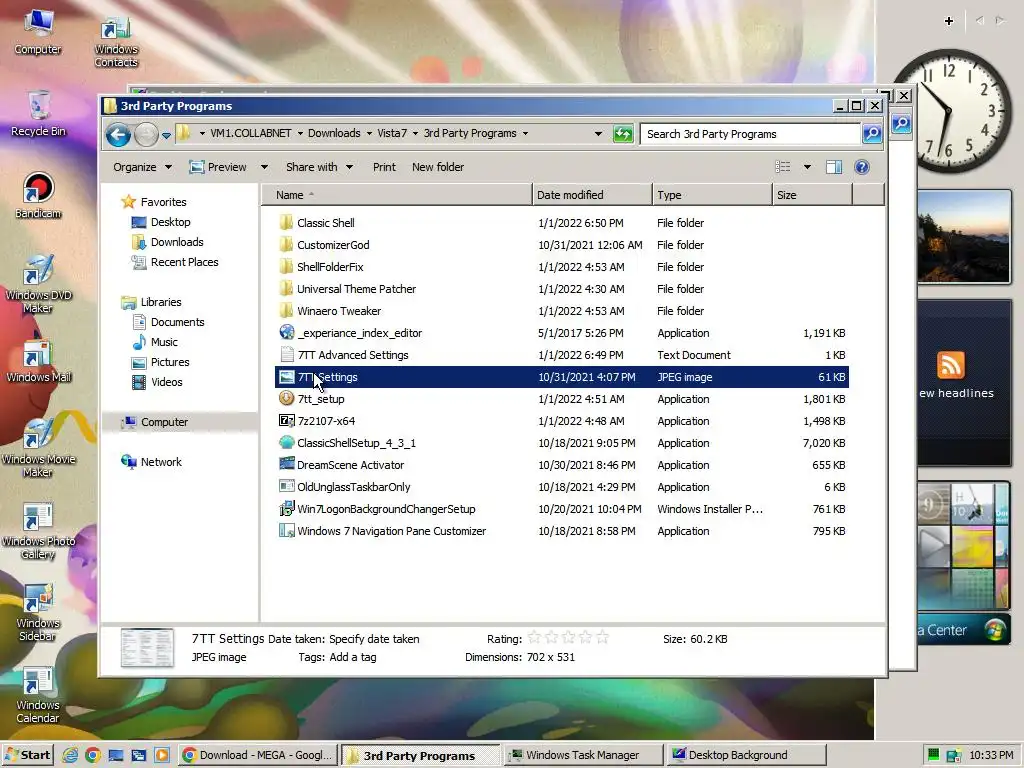The width and height of the screenshot is (1024, 768).
Task: Select ClassicShellSetup_4_3_1 file
Action: click(x=562, y=443)
